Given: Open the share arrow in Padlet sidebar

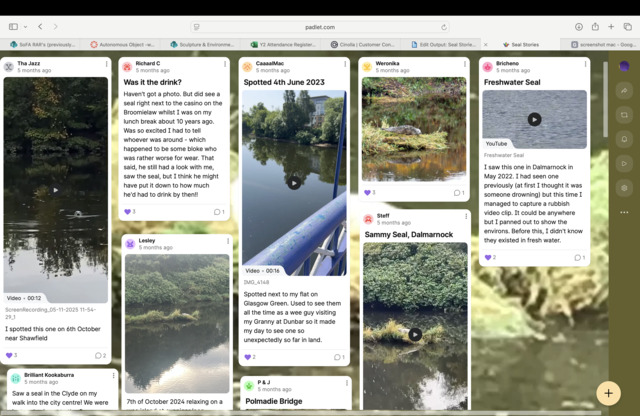Looking at the screenshot, I should tap(624, 91).
